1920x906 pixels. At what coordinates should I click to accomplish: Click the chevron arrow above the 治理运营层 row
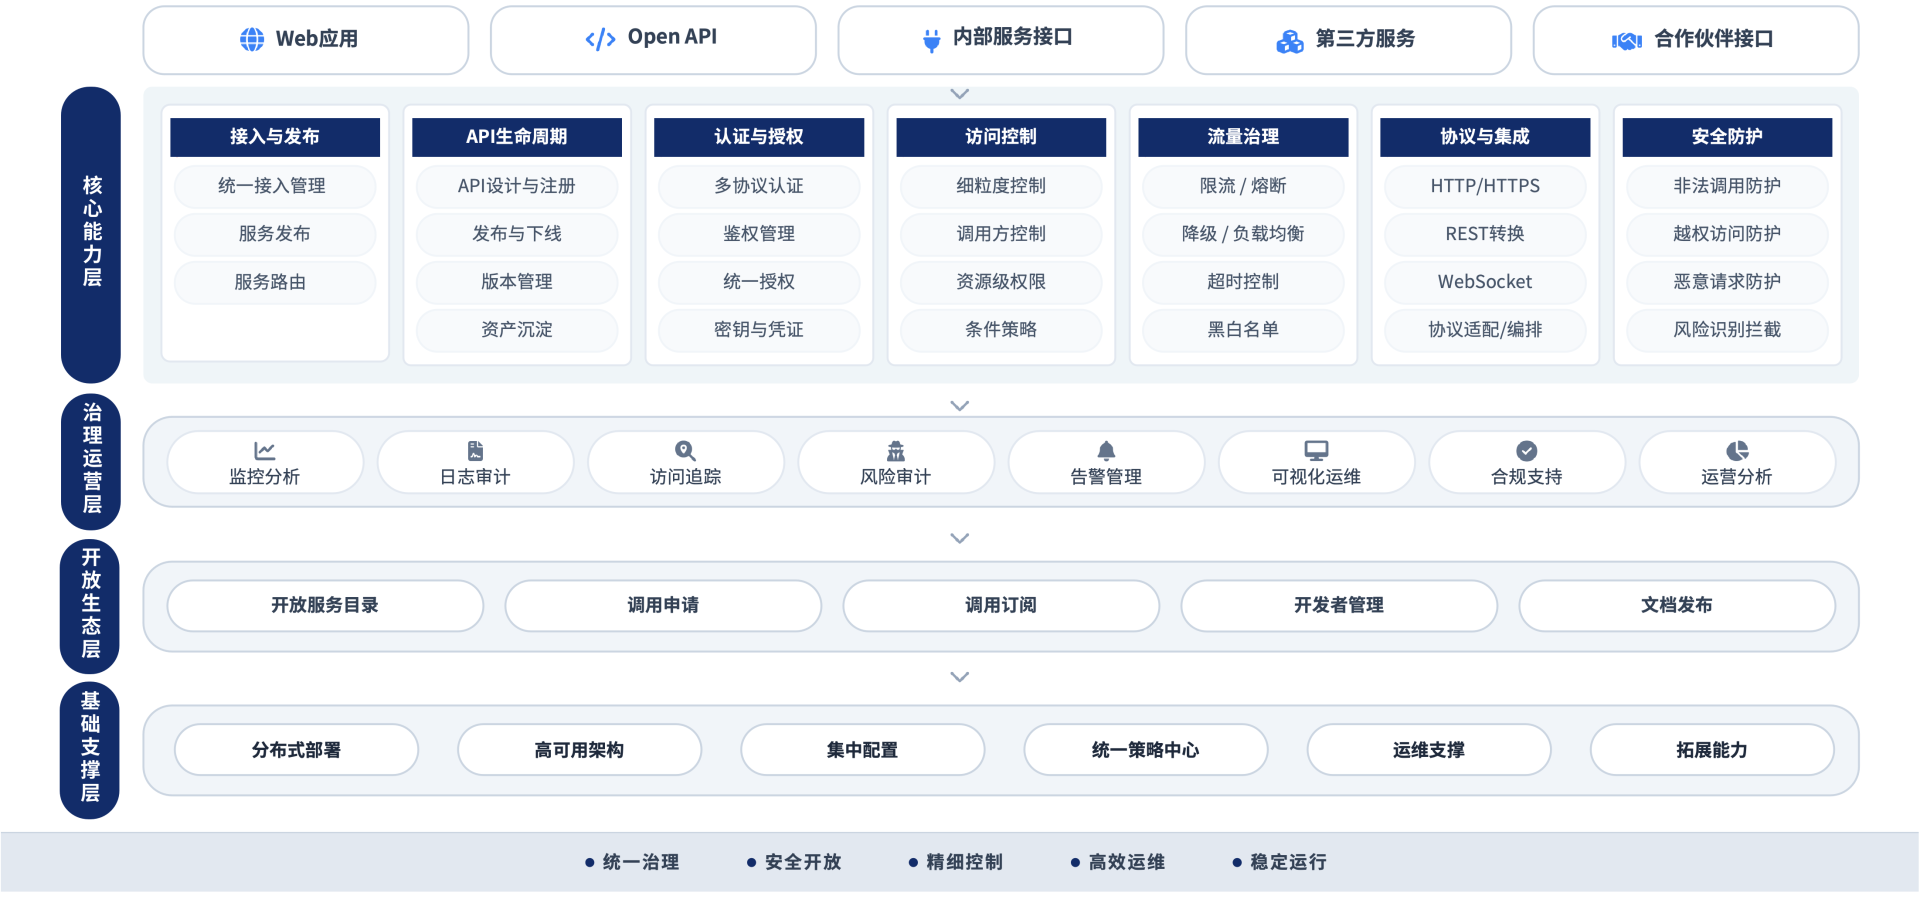(x=959, y=406)
